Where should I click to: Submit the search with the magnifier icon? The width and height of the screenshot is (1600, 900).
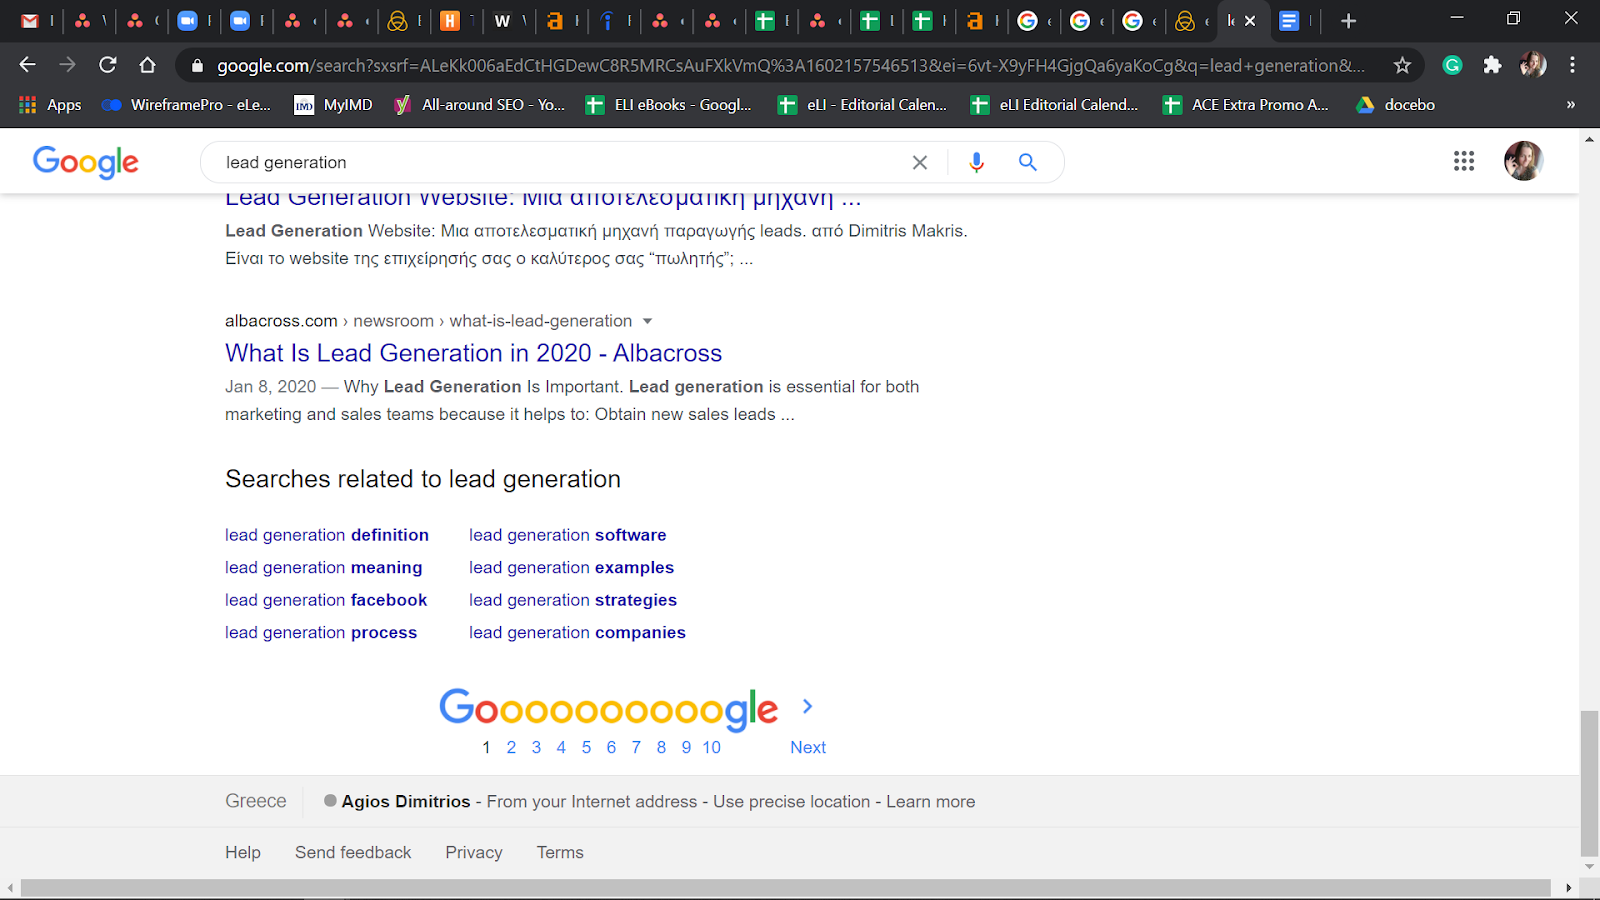coord(1027,162)
